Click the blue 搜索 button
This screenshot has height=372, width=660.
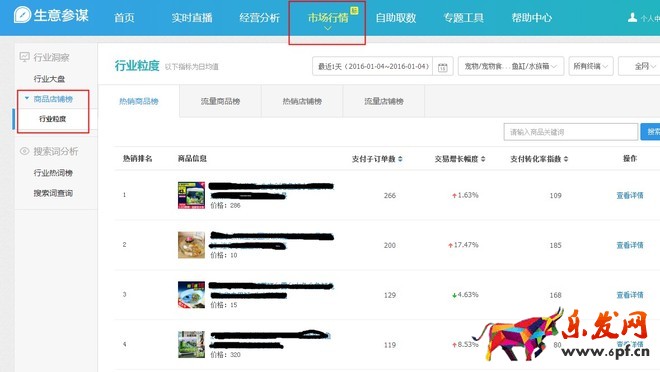point(650,132)
